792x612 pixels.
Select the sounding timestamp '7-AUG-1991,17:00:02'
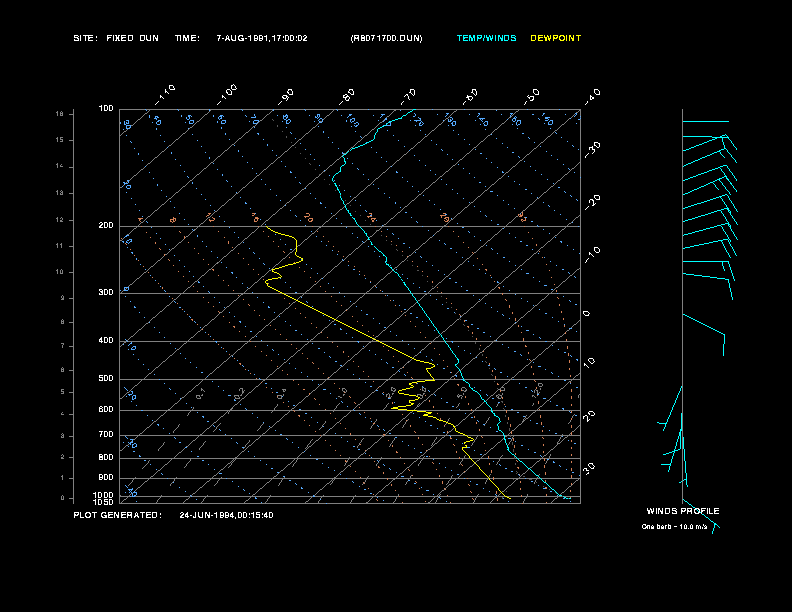click(262, 38)
